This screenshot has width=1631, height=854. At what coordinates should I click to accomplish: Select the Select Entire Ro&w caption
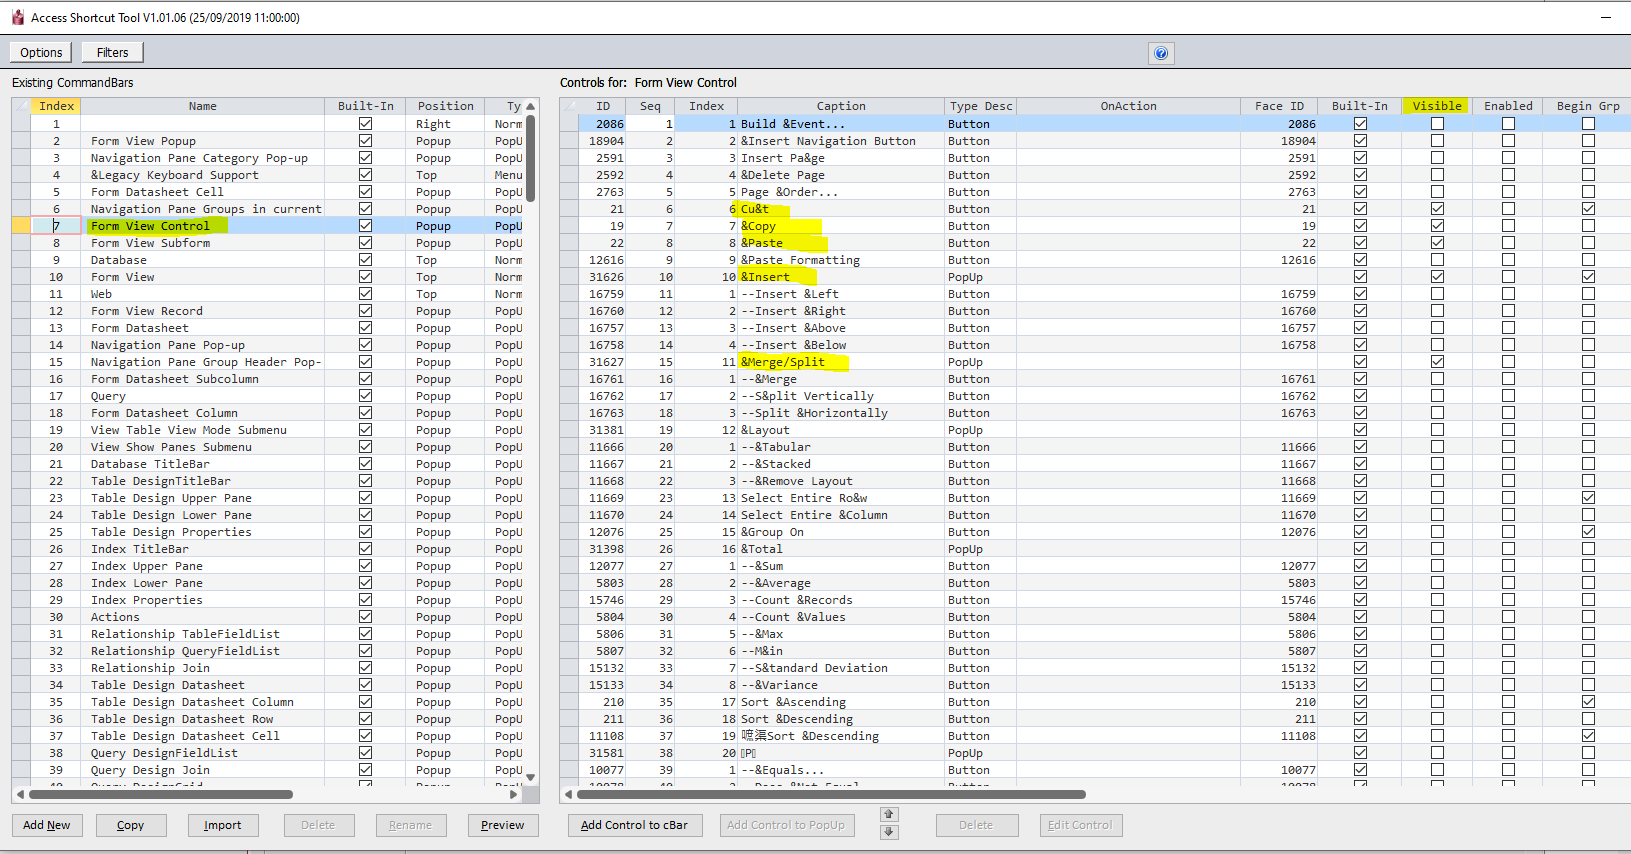click(x=841, y=498)
